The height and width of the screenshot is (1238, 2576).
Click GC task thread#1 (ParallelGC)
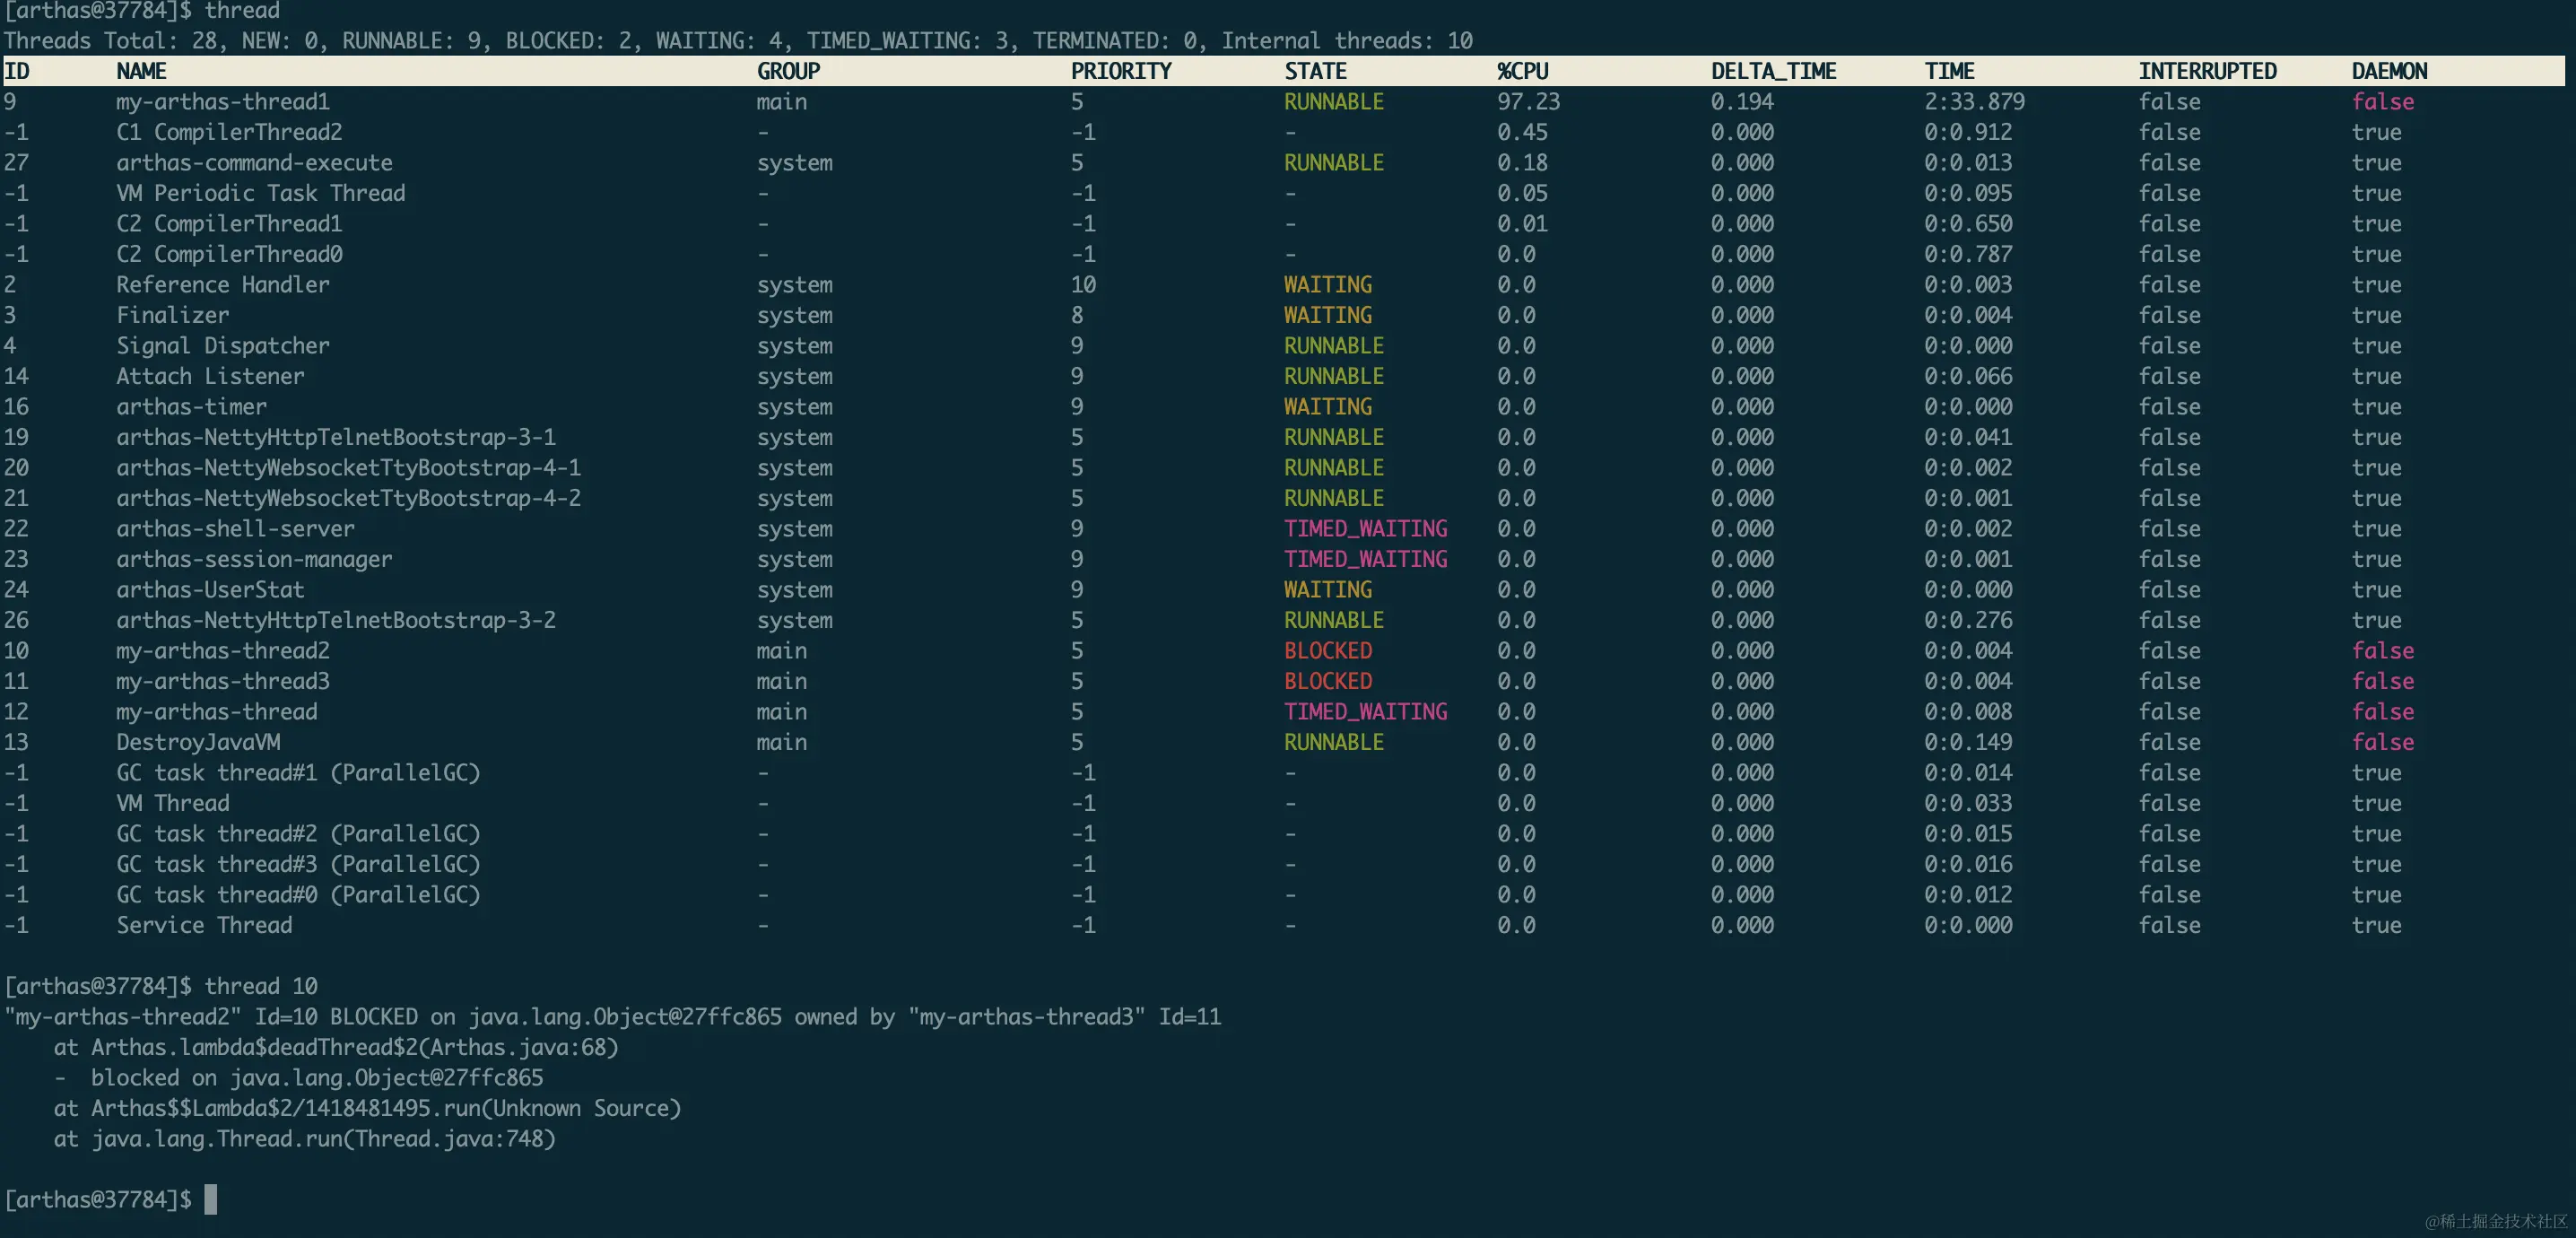298,773
